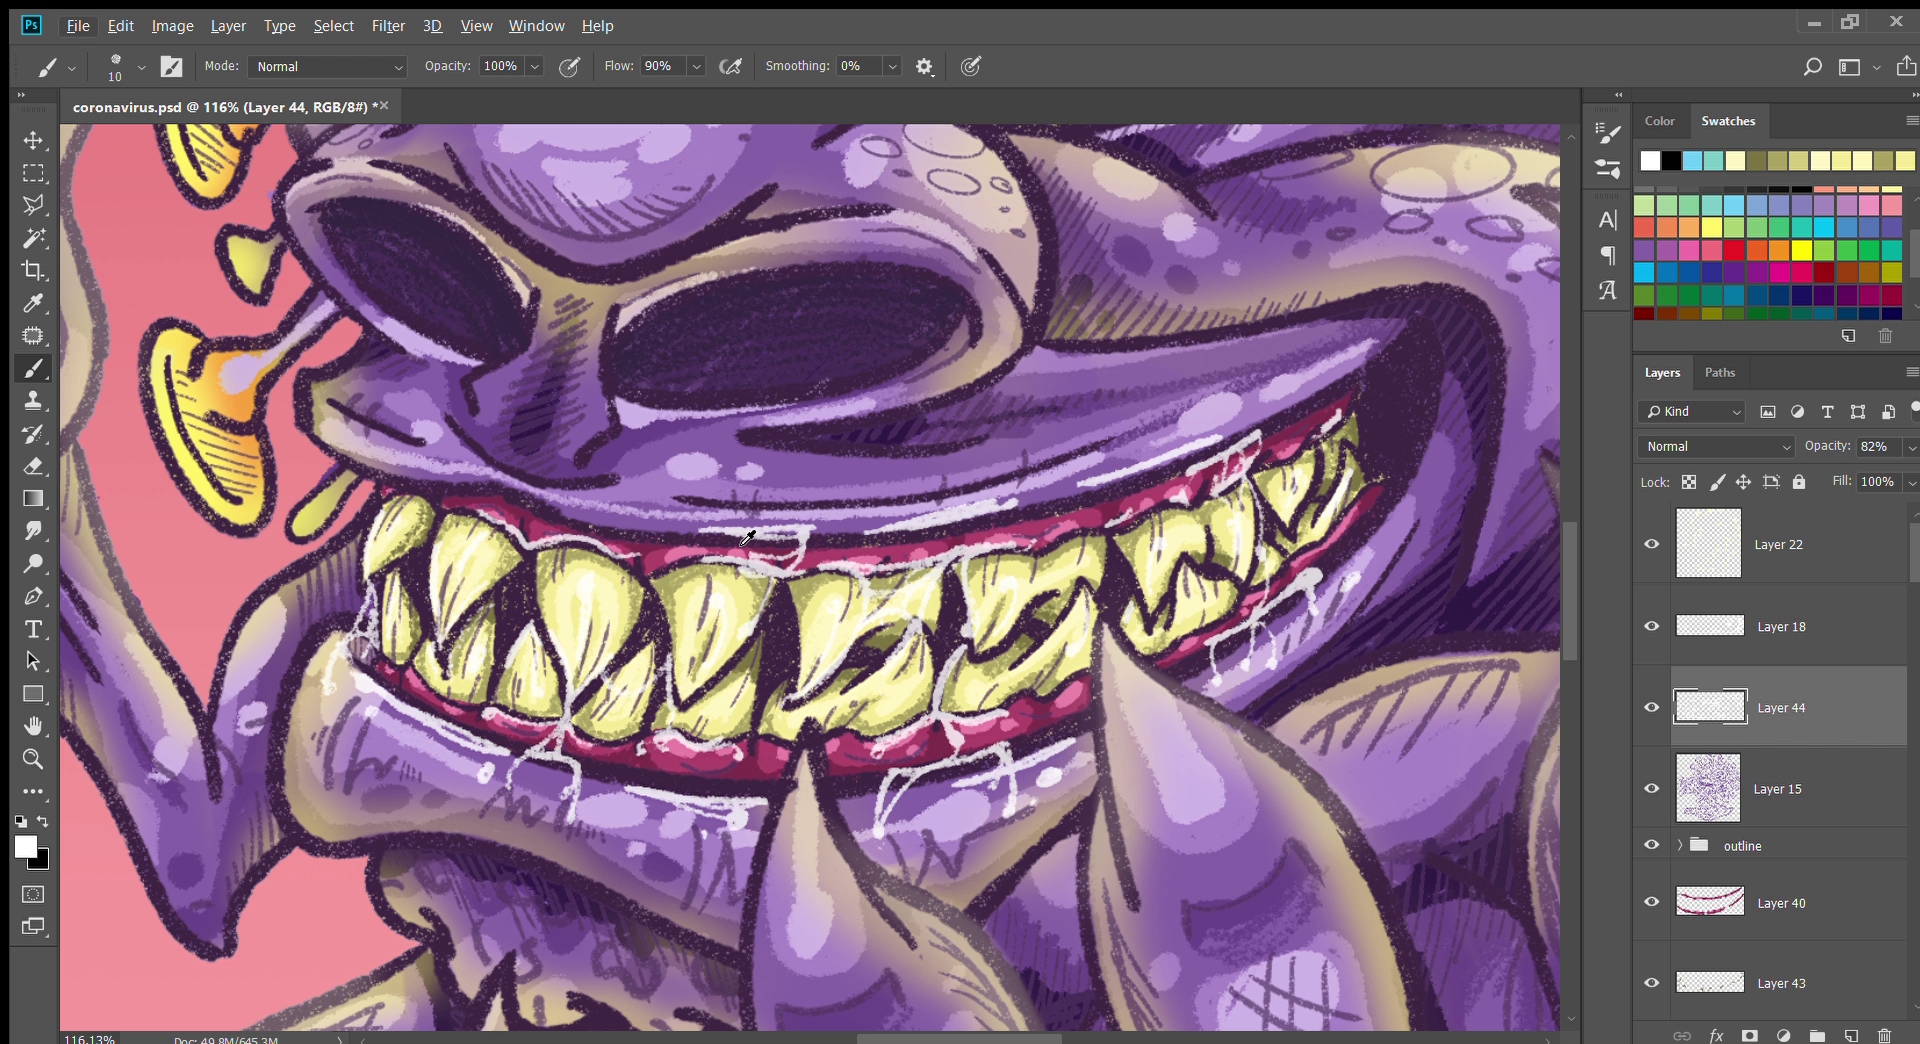Hide Layer 40 using eye icon

click(1652, 902)
